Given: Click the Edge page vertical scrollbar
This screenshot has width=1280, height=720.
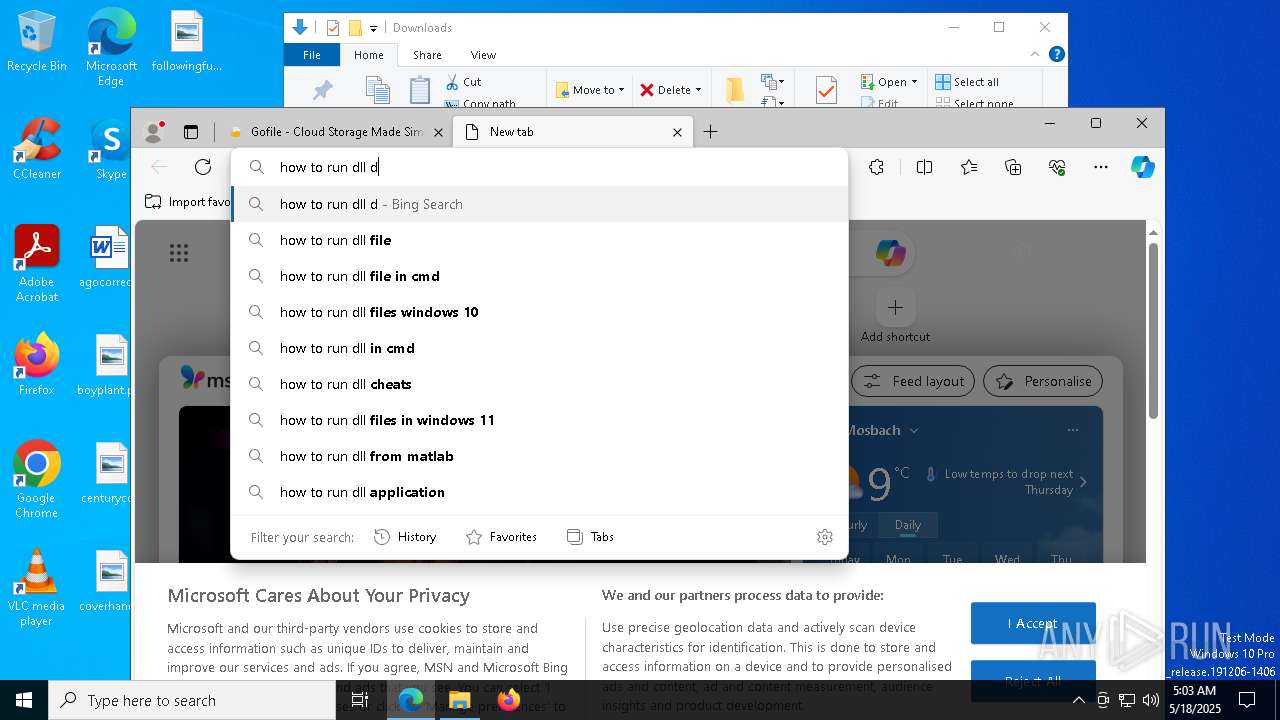Looking at the screenshot, I should click(1153, 330).
